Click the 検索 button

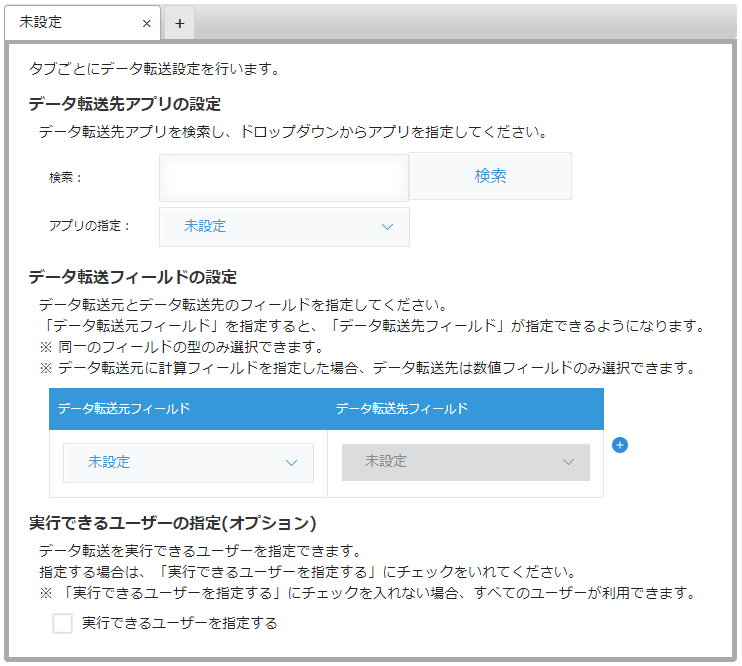click(490, 176)
